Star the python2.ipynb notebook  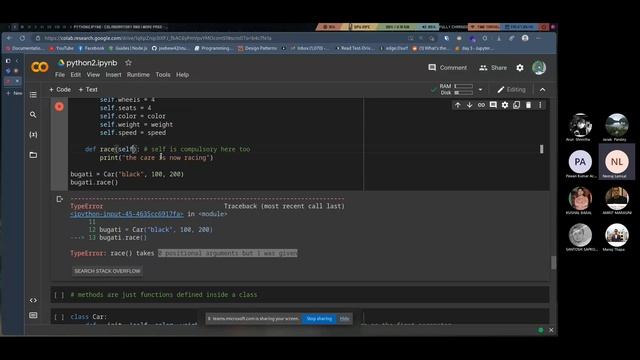pyautogui.click(x=128, y=62)
